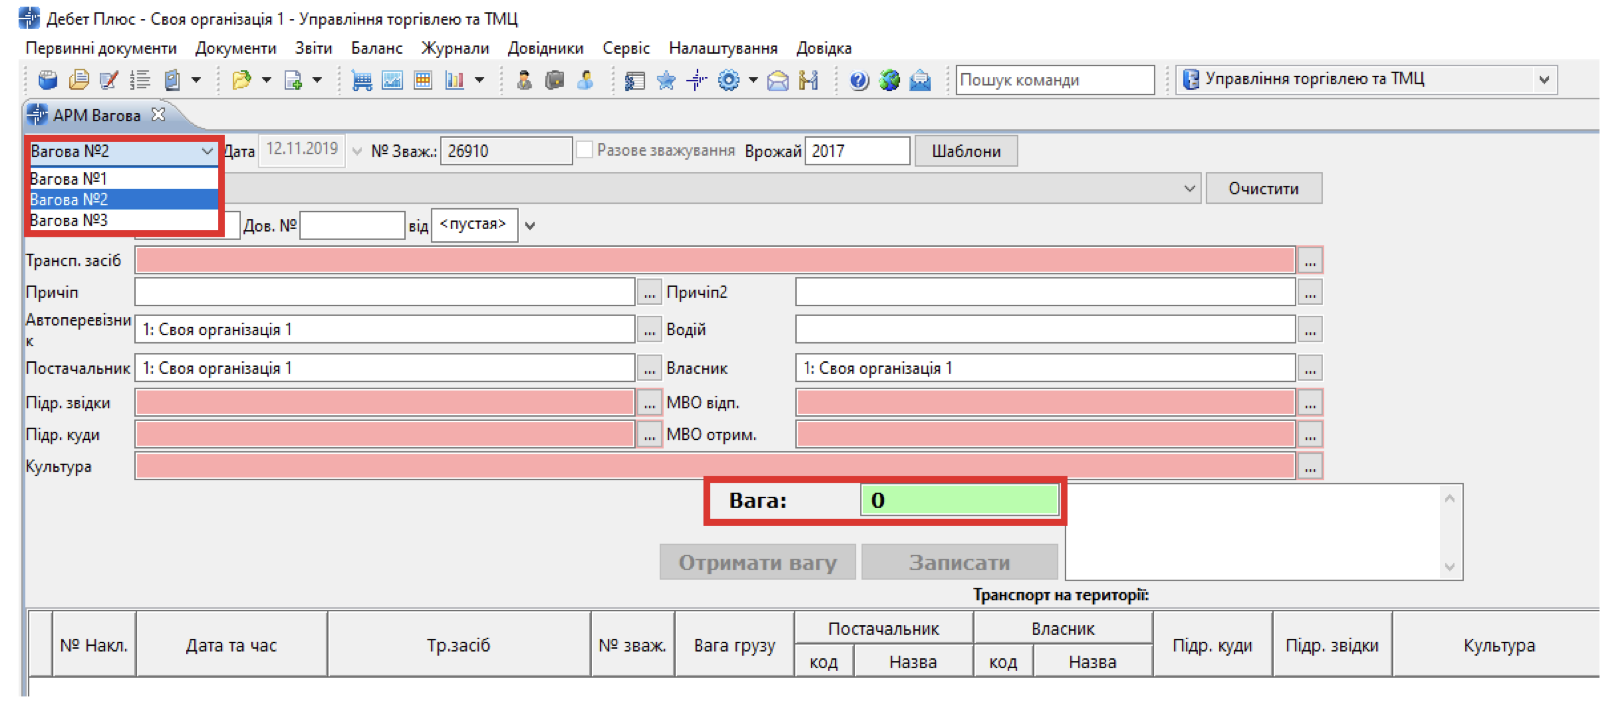1601x713 pixels.
Task: Click the clipboard document toolbar icon
Action: coord(172,80)
